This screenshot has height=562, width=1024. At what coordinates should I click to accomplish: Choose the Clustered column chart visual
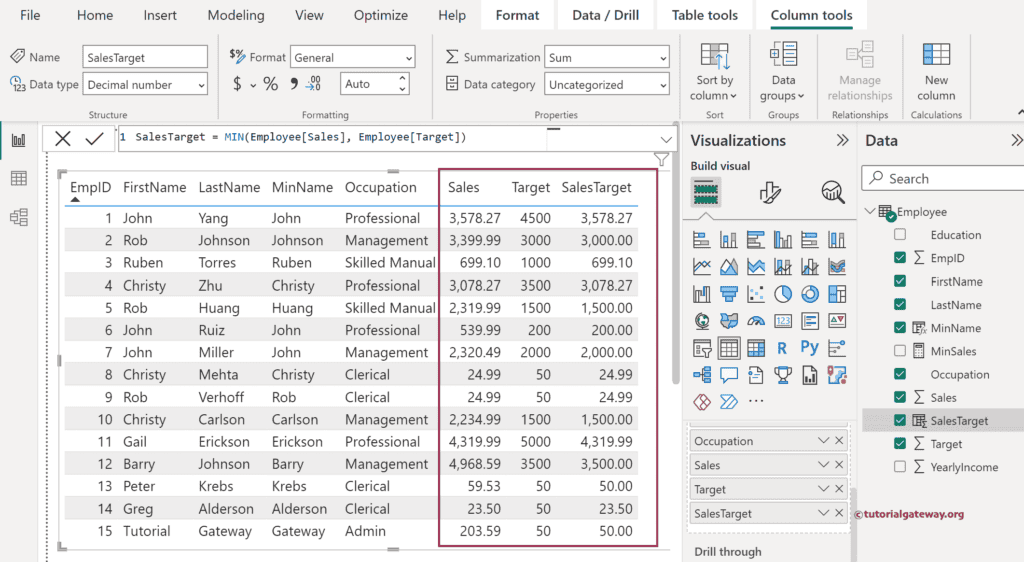[782, 240]
